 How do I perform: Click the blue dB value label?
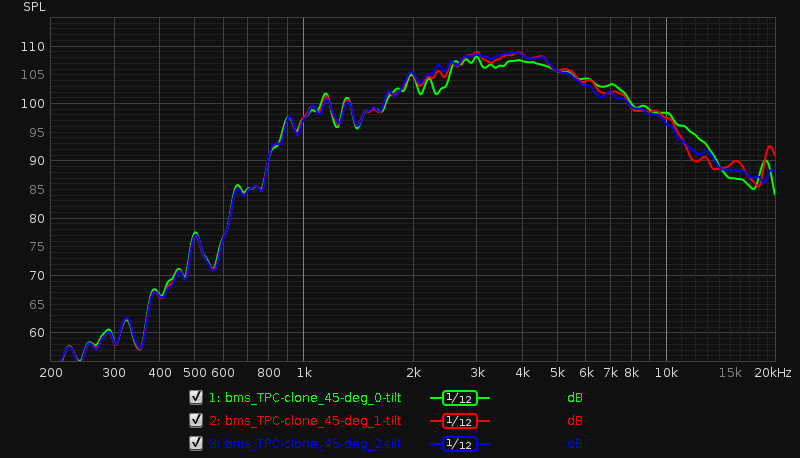click(x=575, y=444)
